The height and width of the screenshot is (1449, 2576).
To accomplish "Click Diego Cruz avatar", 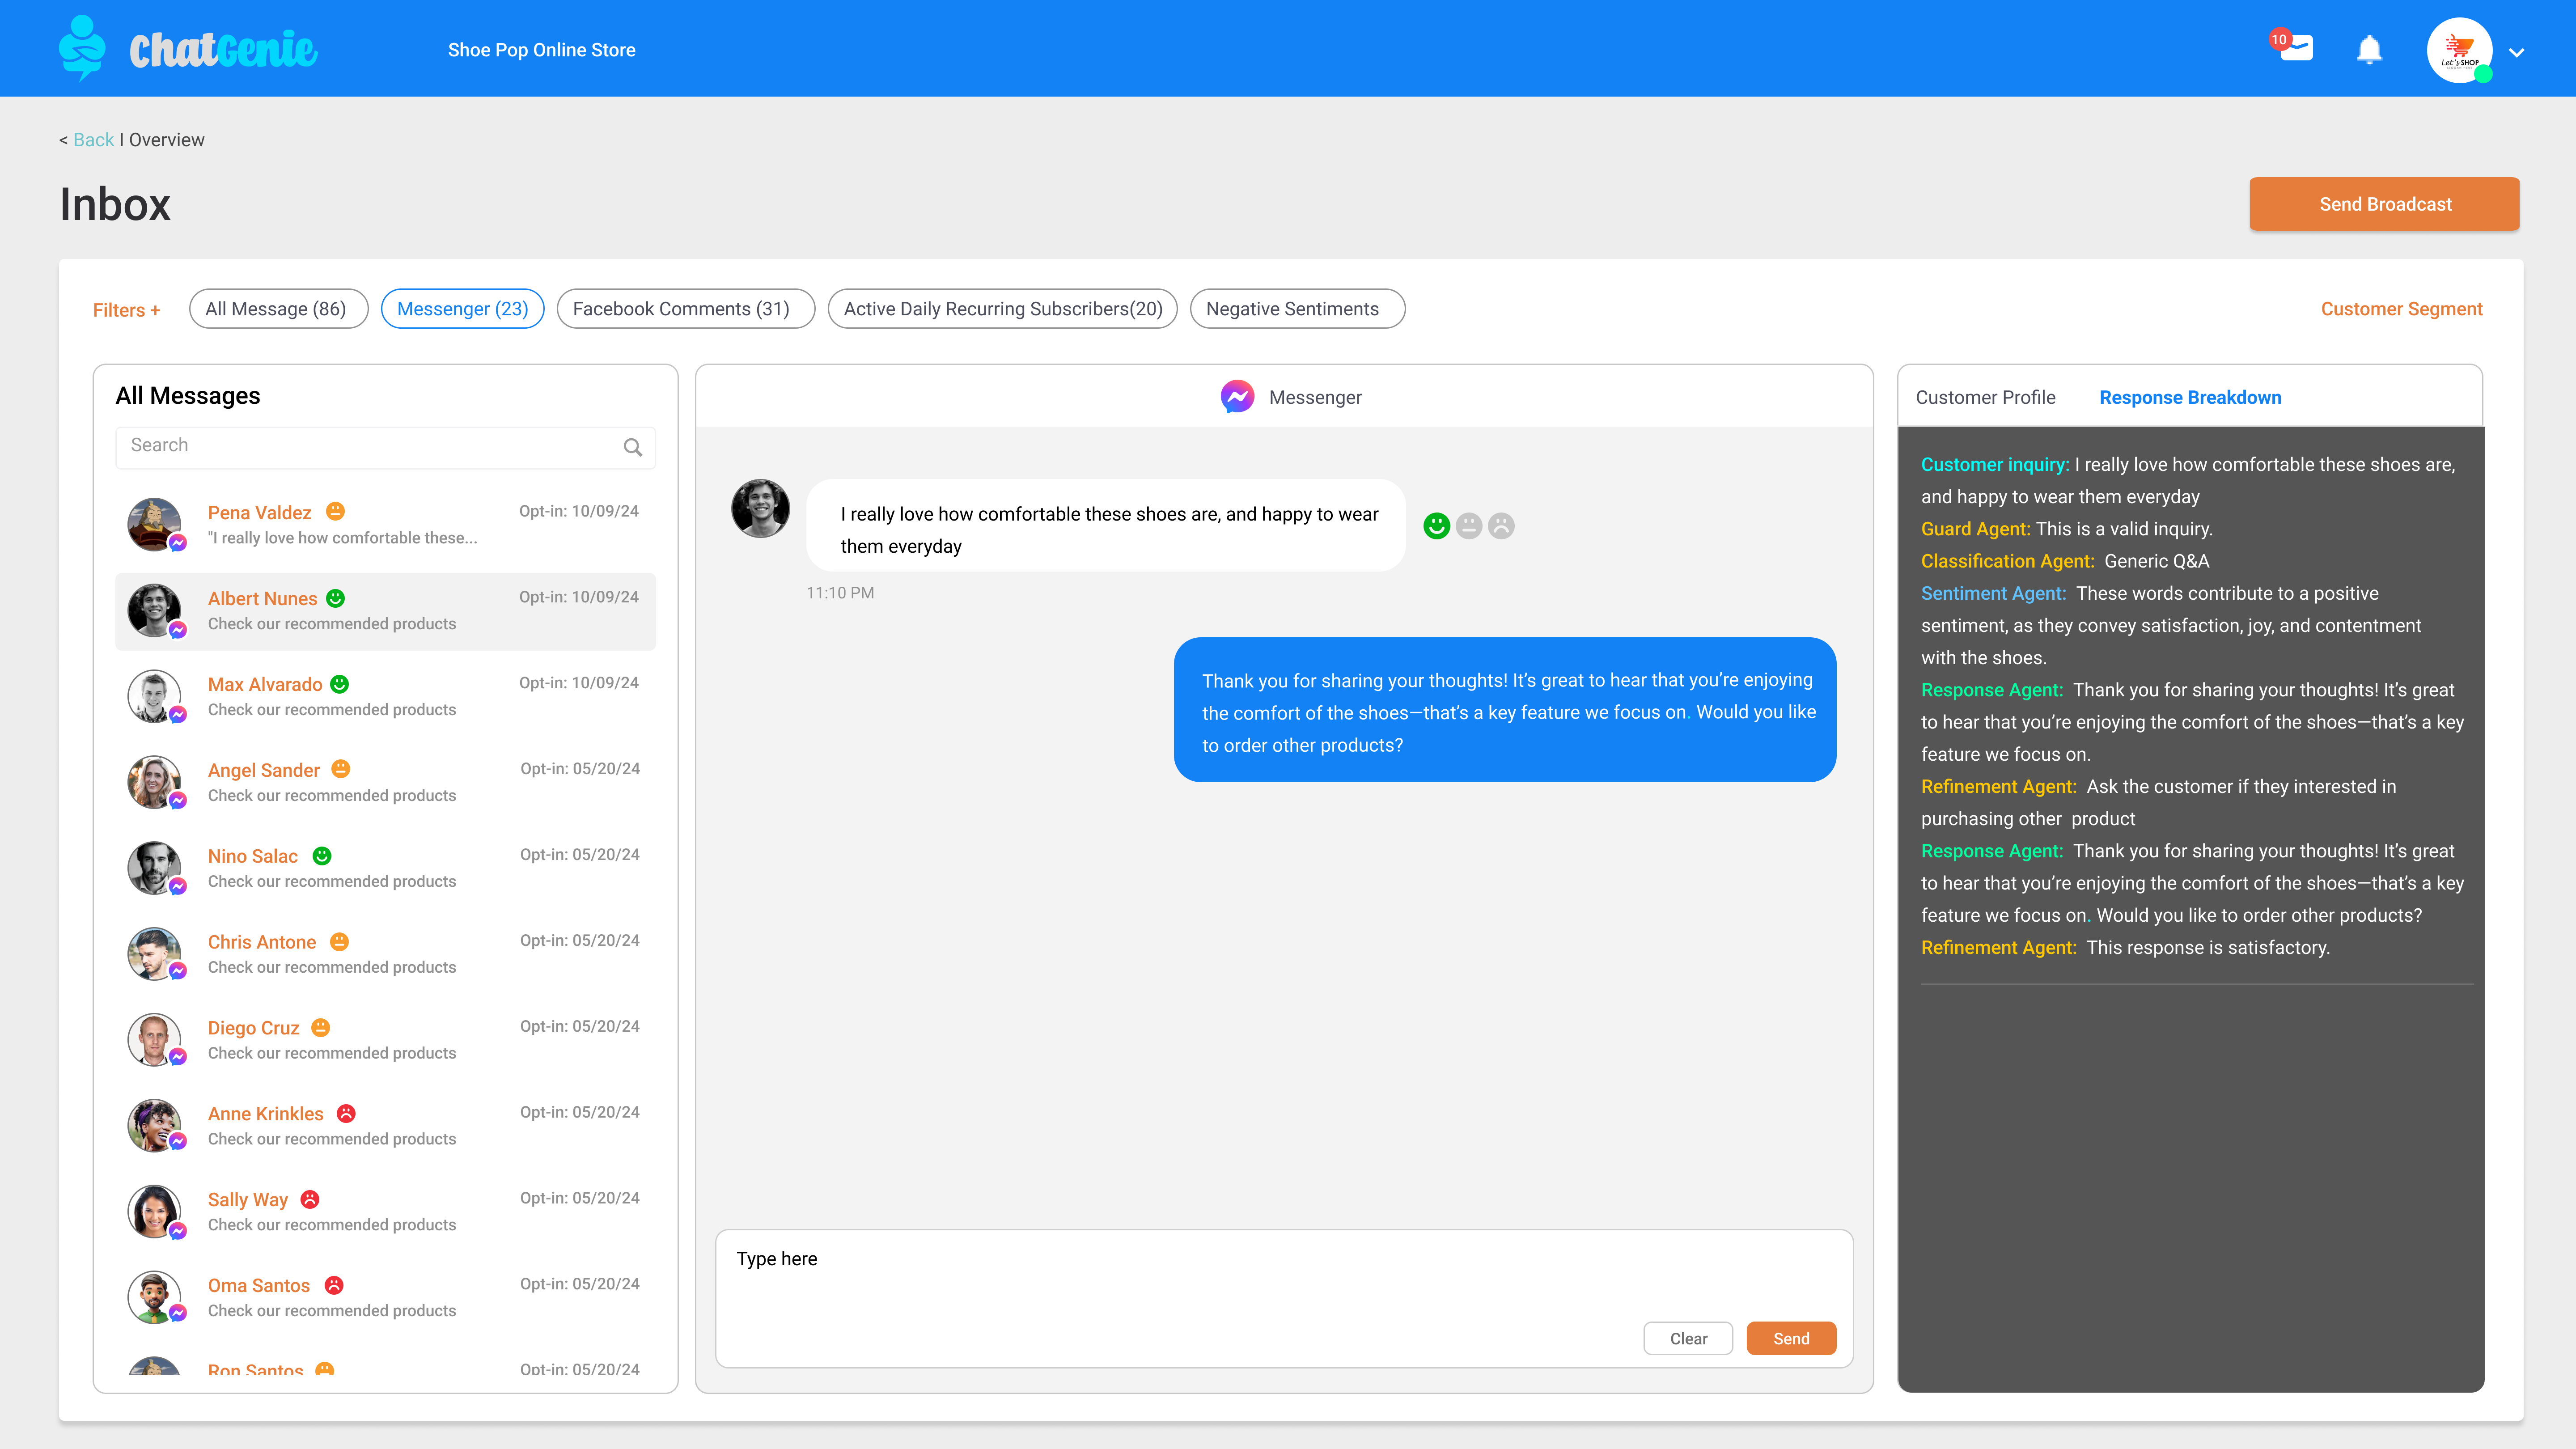I will point(154,1040).
